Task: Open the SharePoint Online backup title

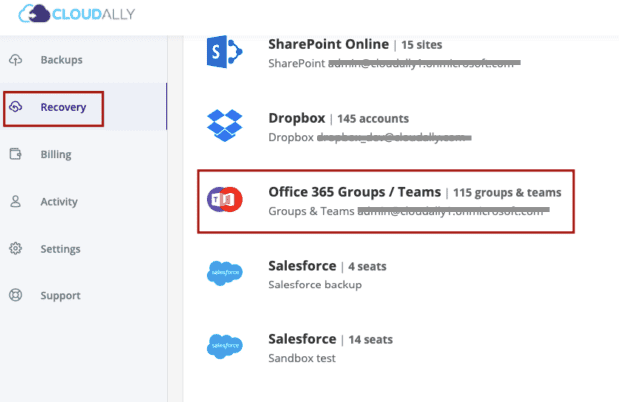Action: coord(328,44)
